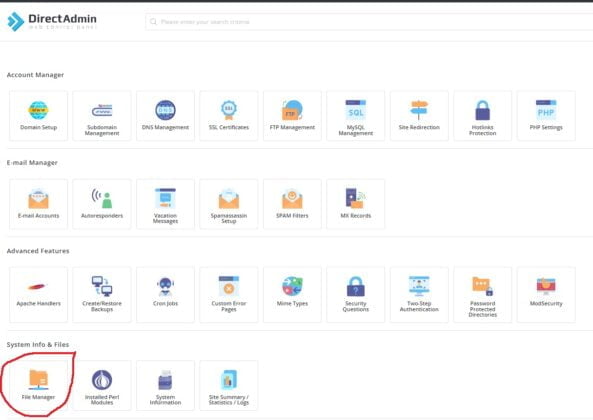Open Hotlinks Protection
This screenshot has height=420, width=593.
483,116
